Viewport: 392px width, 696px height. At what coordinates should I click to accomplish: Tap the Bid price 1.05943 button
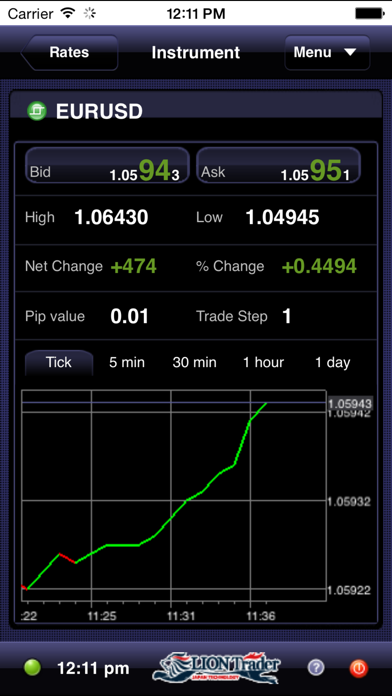click(x=107, y=166)
